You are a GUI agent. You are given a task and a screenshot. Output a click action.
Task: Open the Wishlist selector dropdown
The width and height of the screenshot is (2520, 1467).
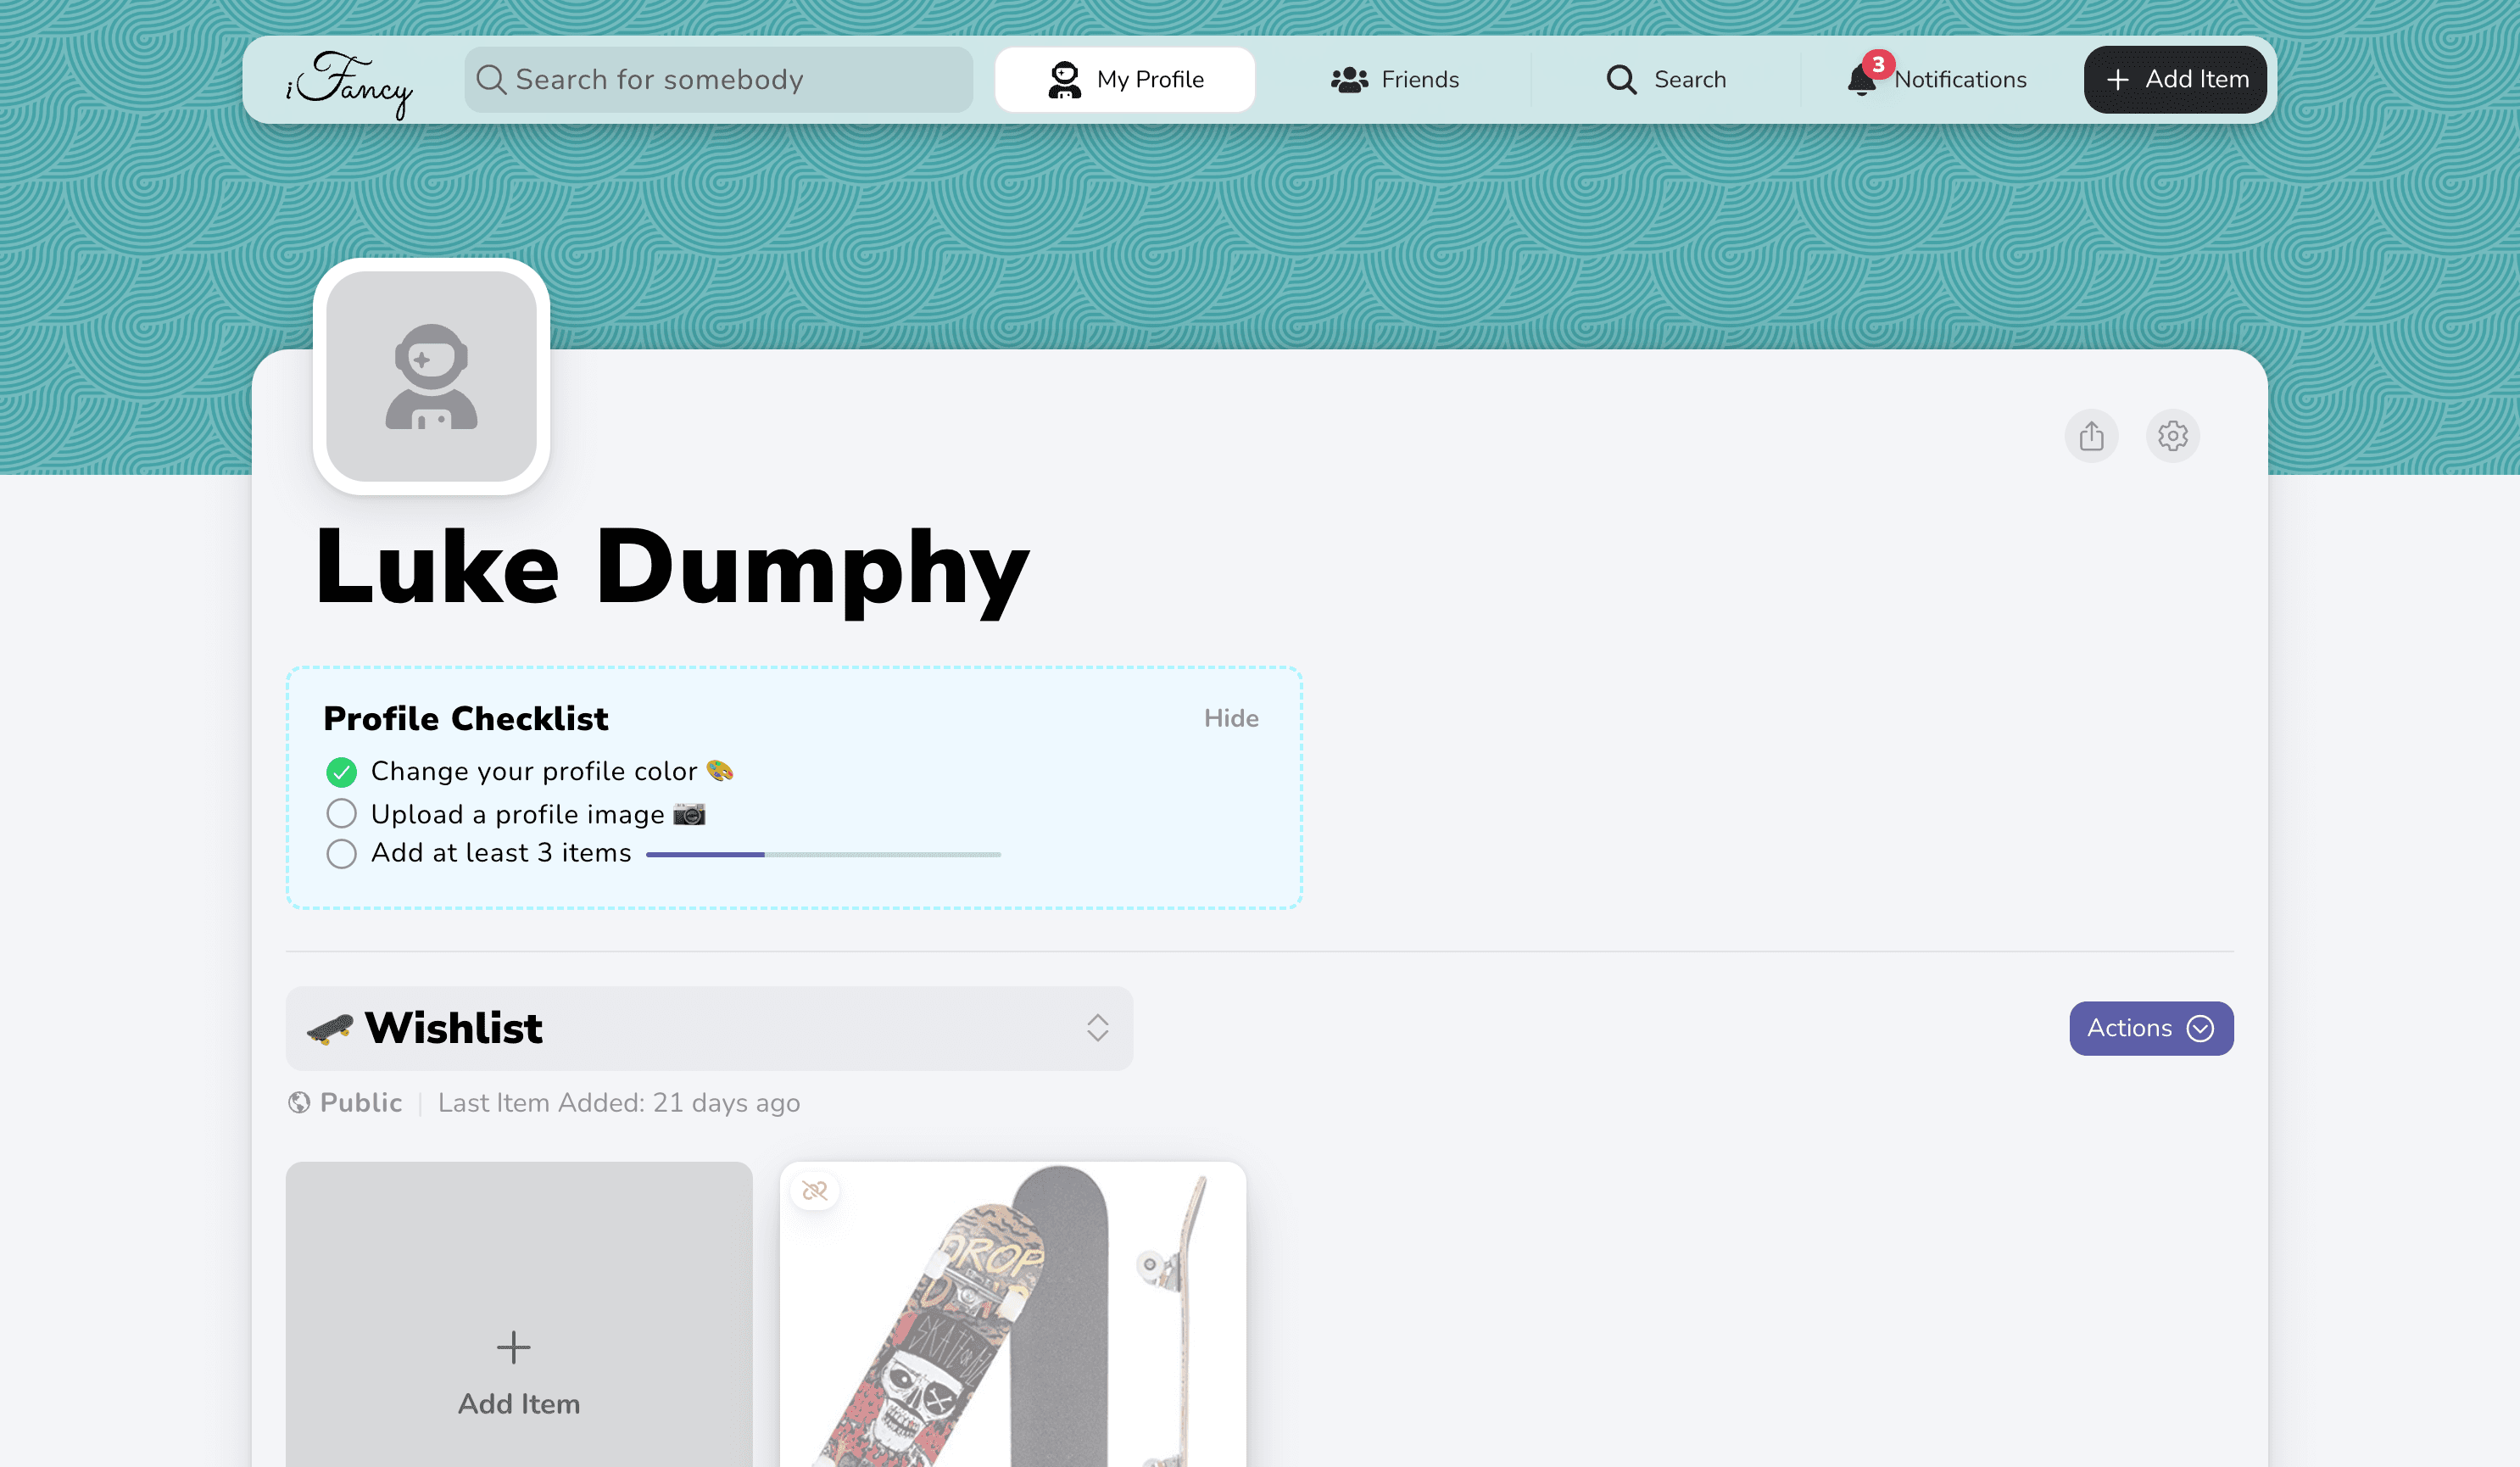coord(709,1028)
